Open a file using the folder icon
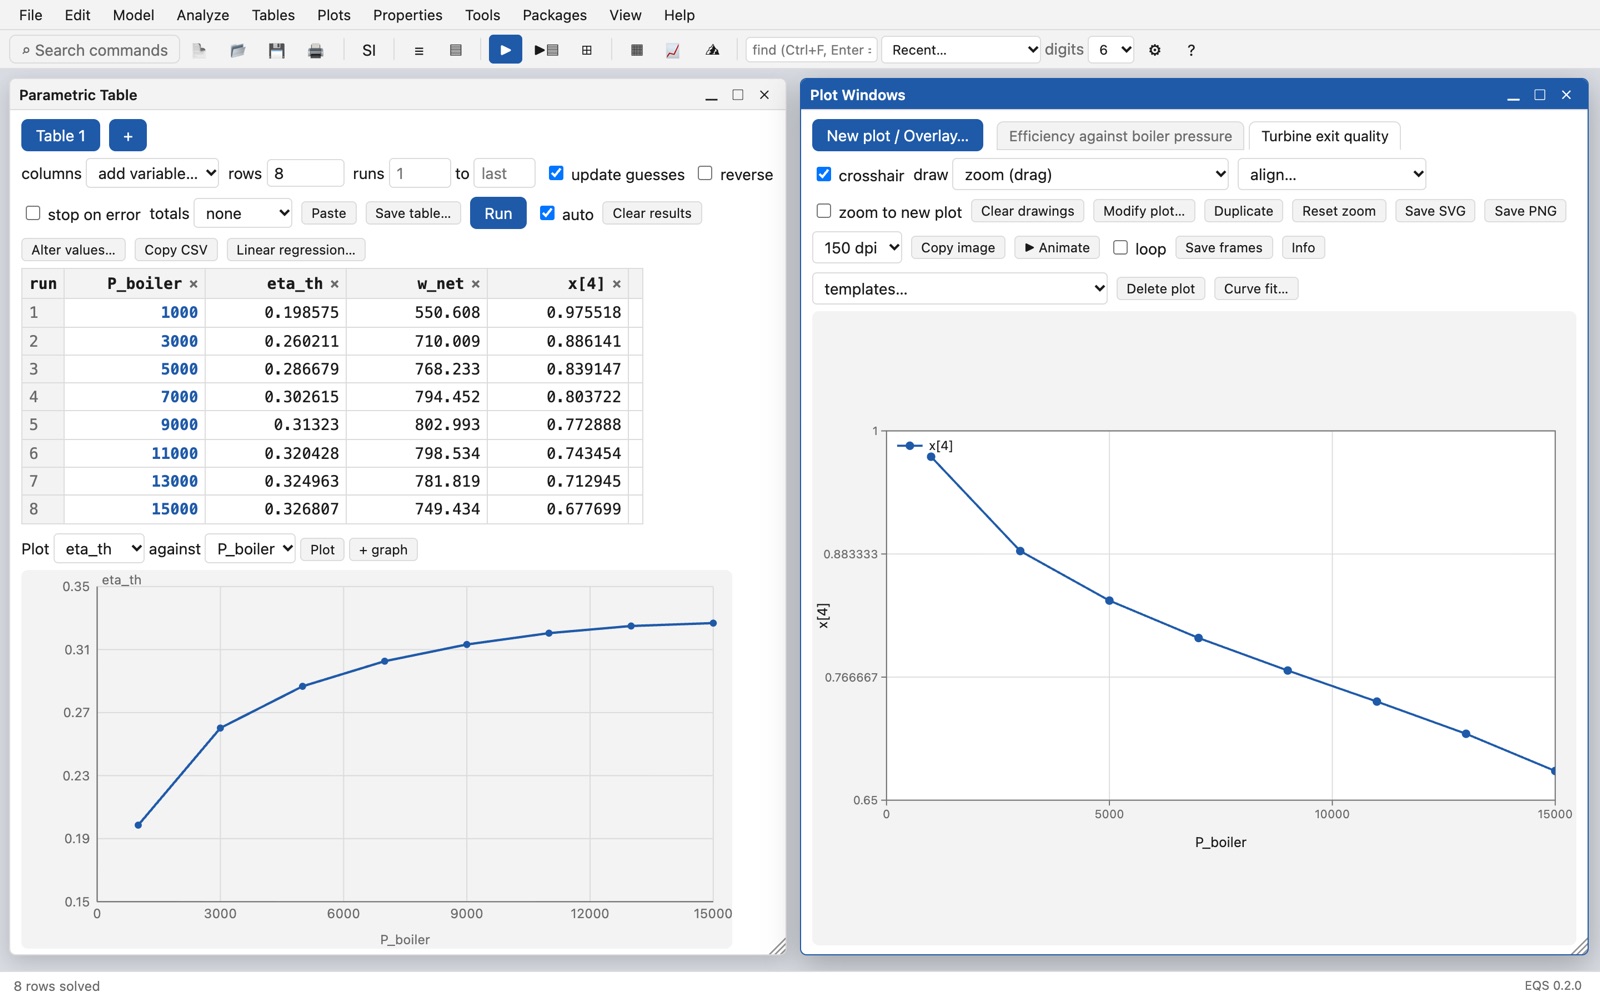Screen dimensions: 1600x1000 [x=238, y=50]
